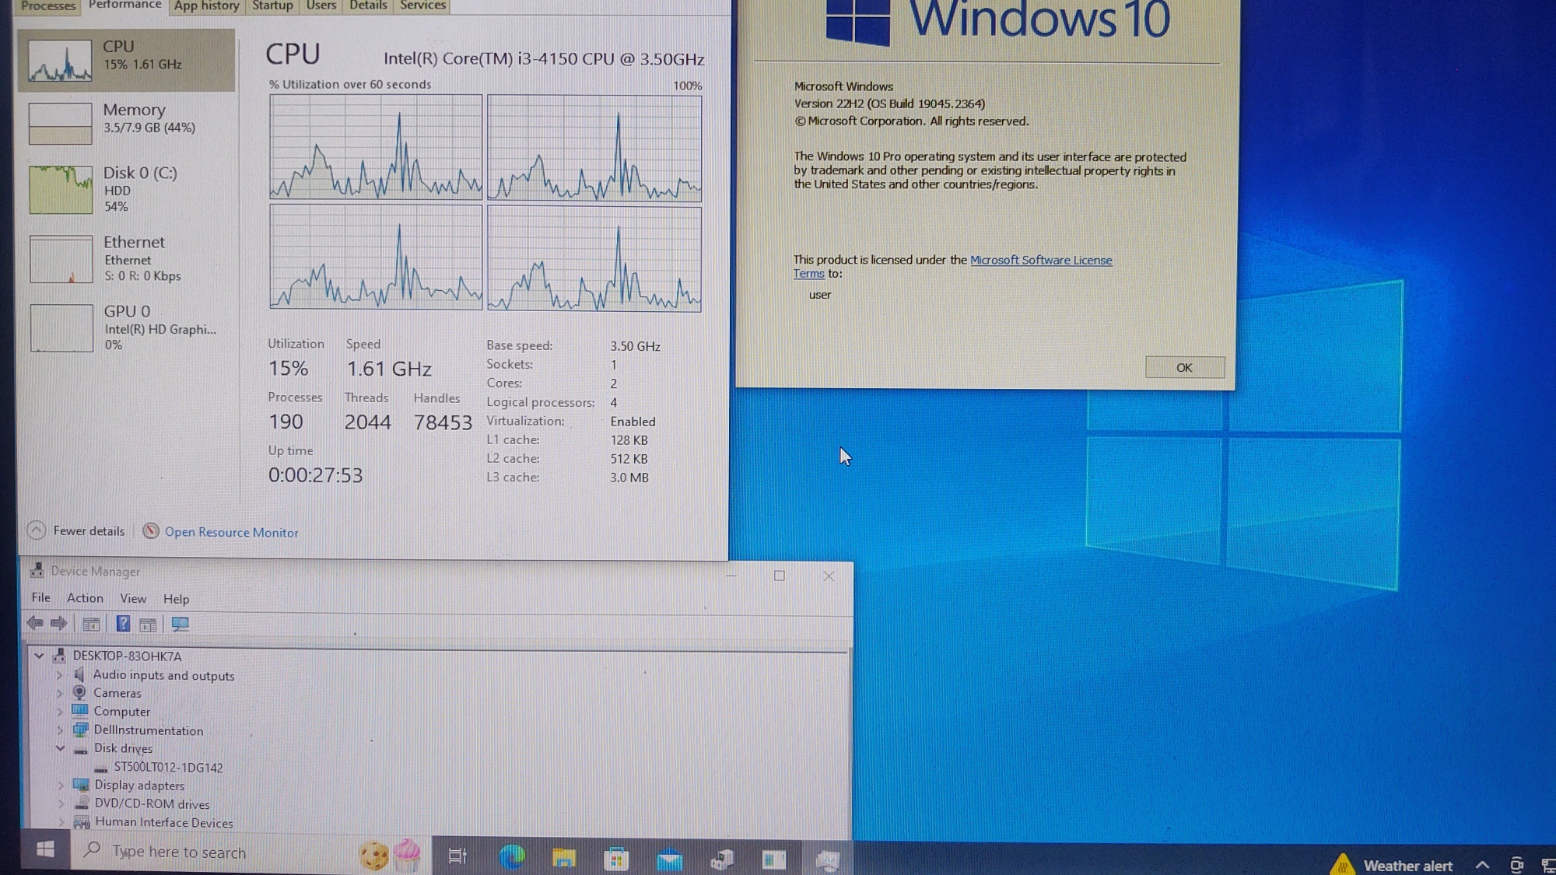Viewport: 1556px width, 875px height.
Task: Open Microsoft Store from the taskbar
Action: (617, 857)
